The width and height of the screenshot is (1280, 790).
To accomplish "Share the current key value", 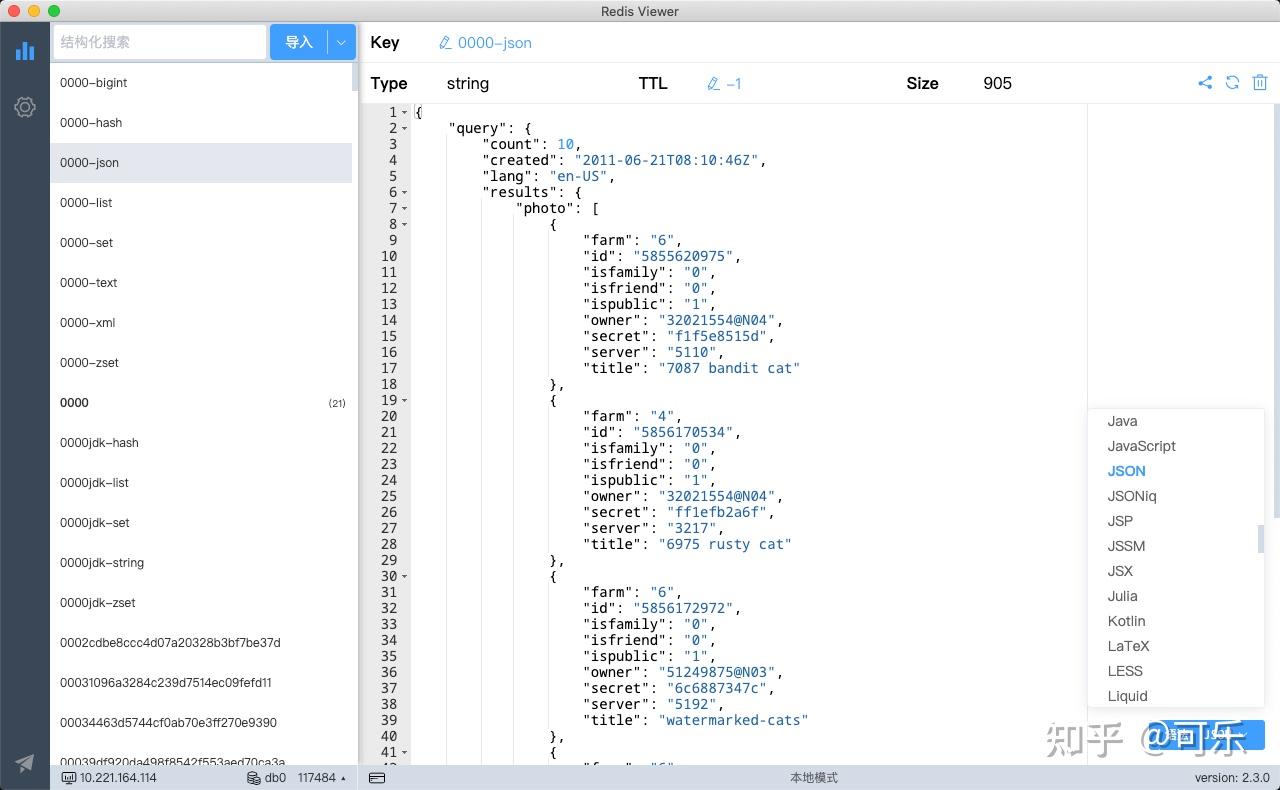I will point(1205,83).
